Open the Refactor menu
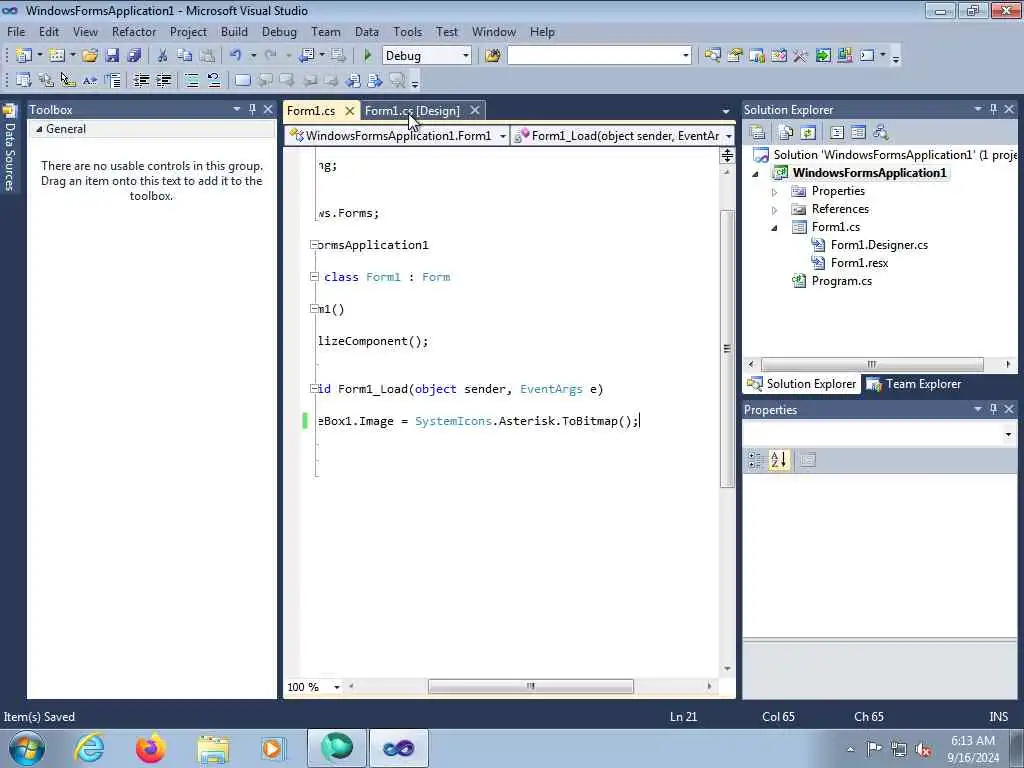This screenshot has height=768, width=1024. pos(134,31)
